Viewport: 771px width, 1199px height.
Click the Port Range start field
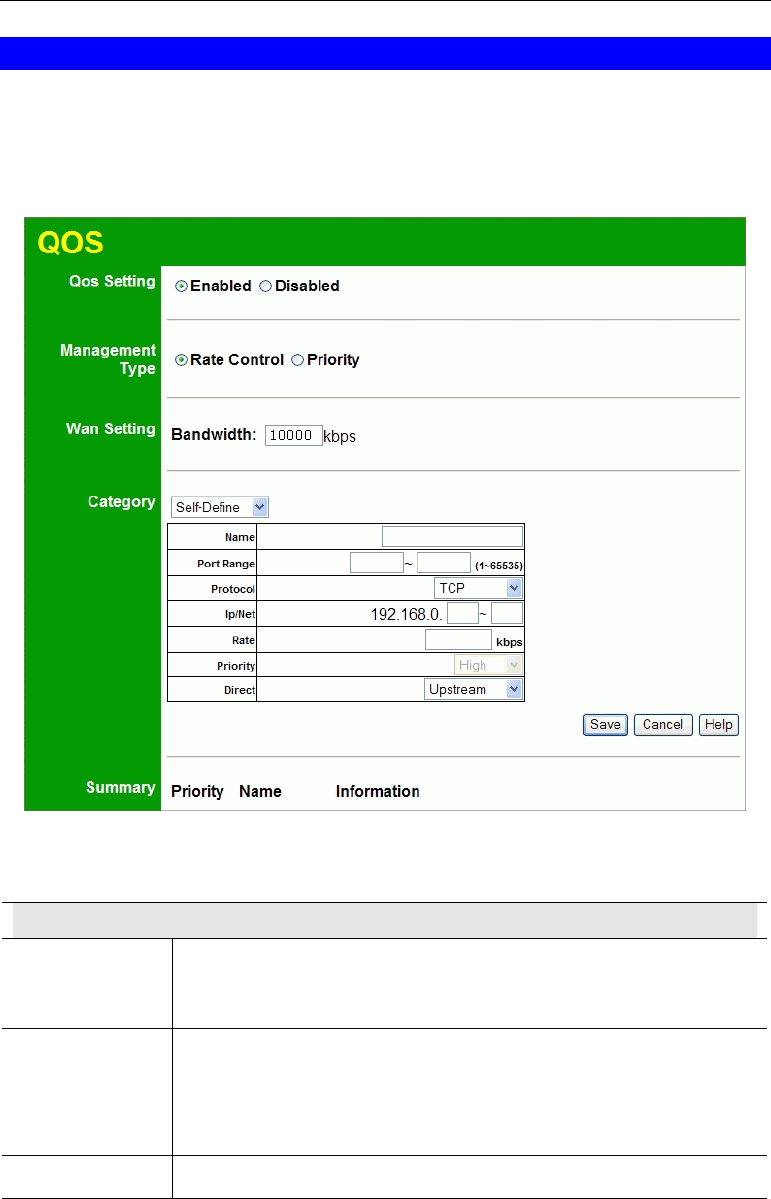coord(376,563)
